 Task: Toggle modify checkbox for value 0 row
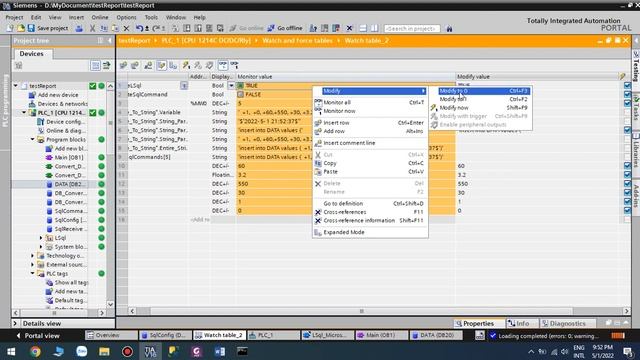[x=627, y=211]
